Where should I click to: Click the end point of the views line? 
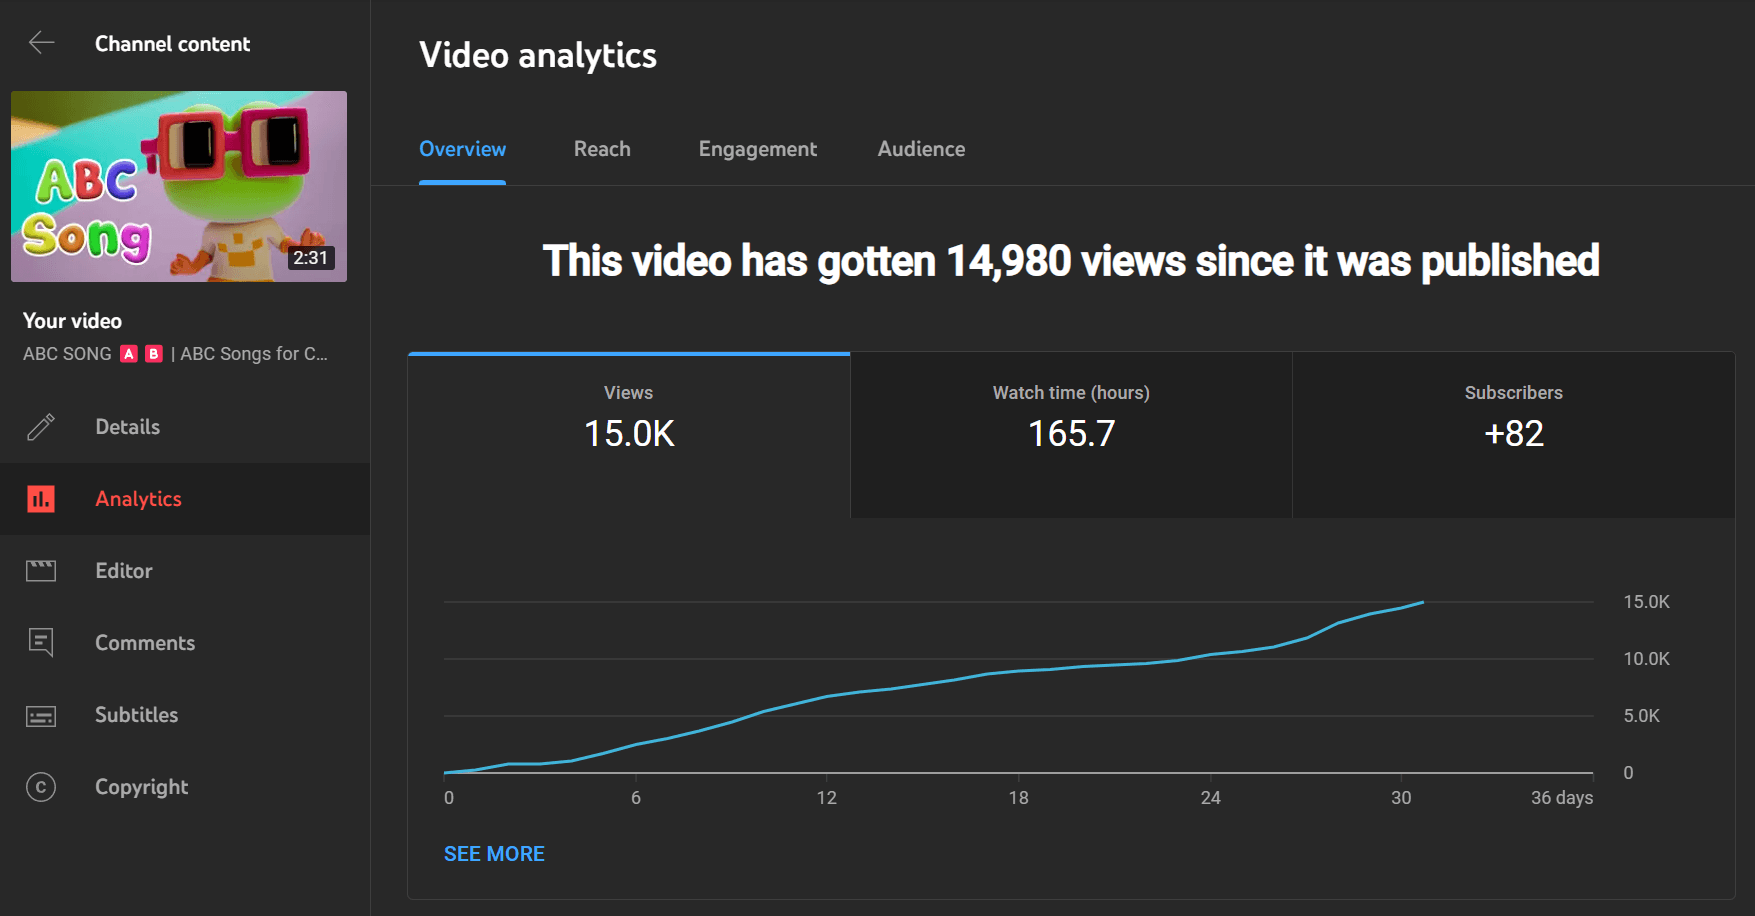[x=1422, y=602]
